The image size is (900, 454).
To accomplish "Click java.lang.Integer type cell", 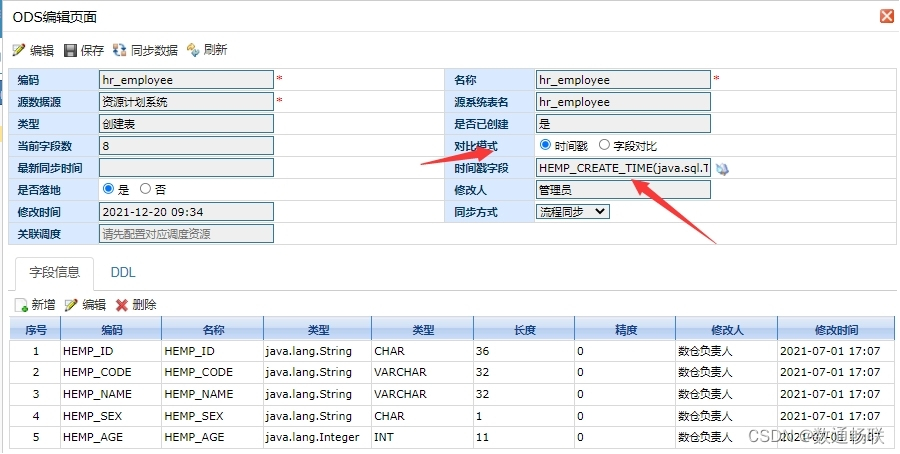I will pyautogui.click(x=317, y=437).
